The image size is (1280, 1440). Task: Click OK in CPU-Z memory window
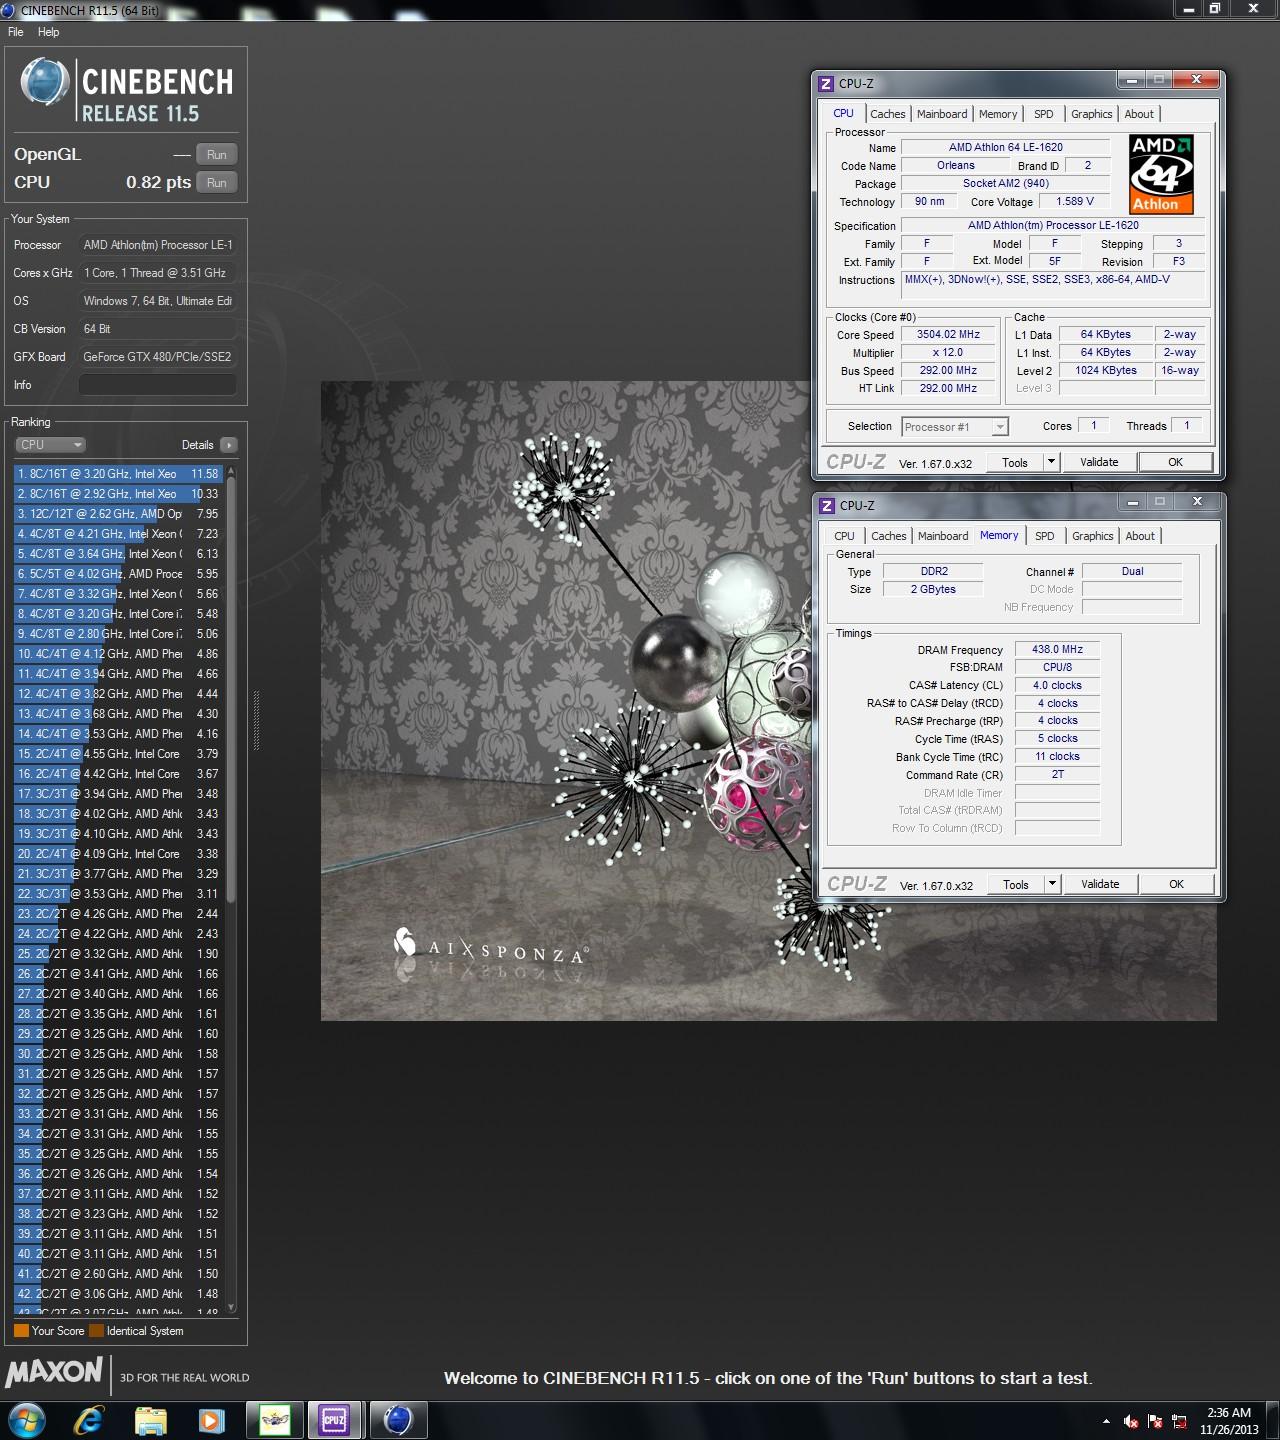1177,884
